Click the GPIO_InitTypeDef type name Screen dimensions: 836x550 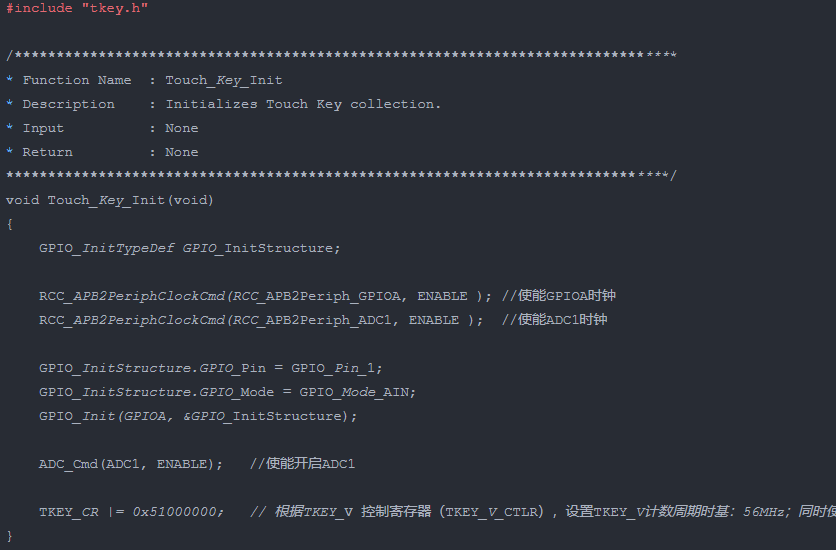106,248
